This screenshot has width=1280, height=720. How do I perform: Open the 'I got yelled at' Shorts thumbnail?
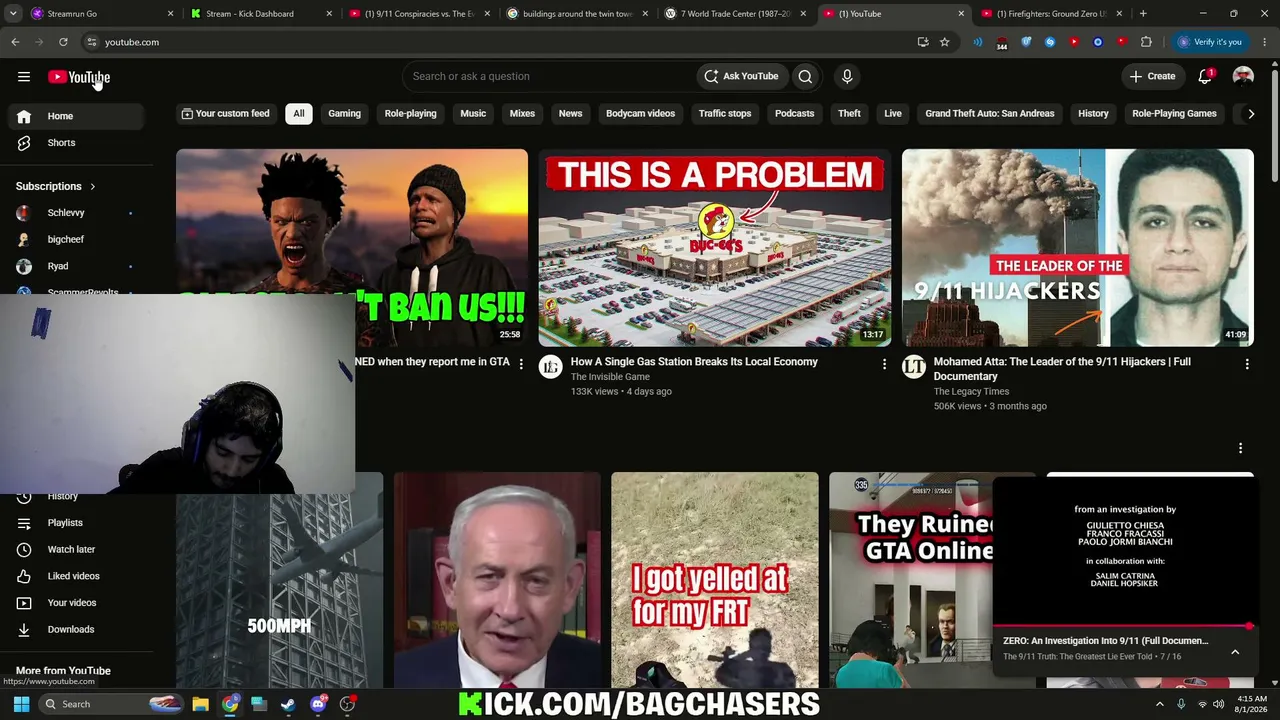(x=714, y=580)
